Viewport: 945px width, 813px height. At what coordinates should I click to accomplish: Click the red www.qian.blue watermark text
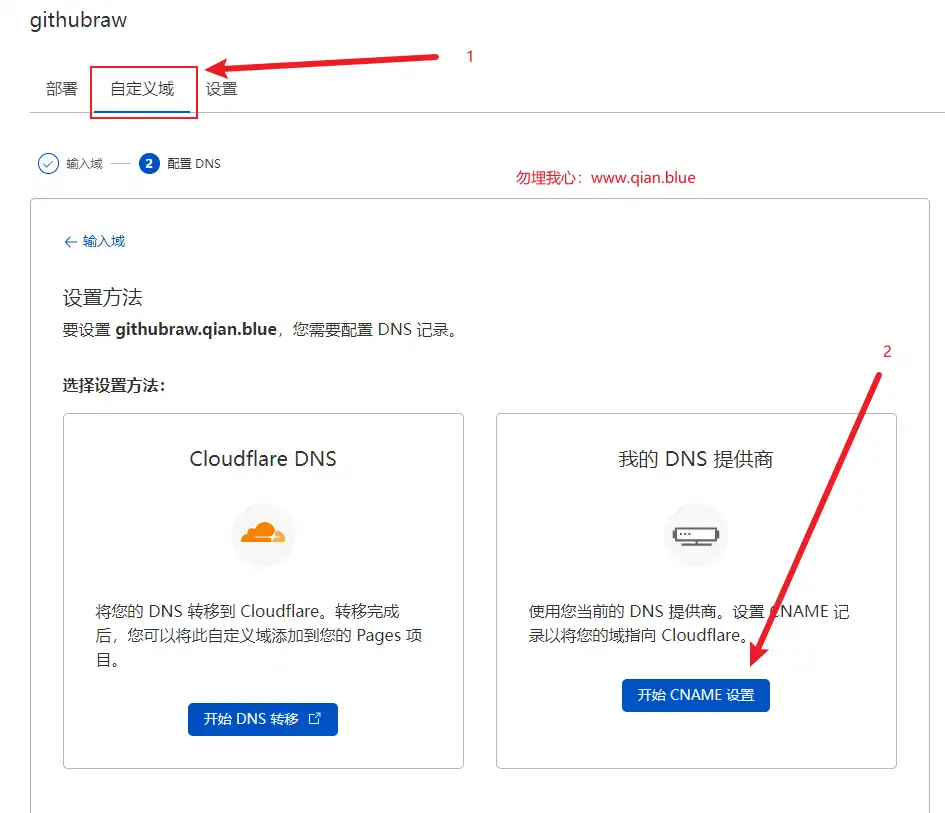coord(642,178)
